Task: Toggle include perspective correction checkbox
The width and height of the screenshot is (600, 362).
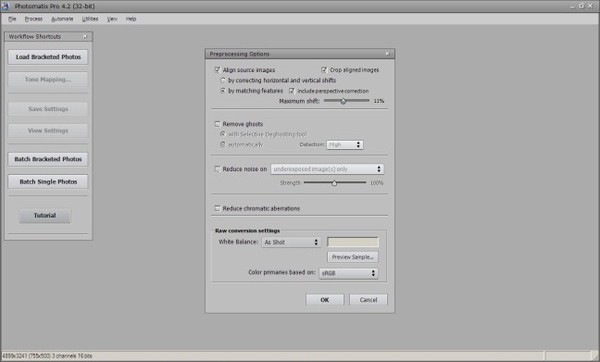Action: click(x=292, y=91)
